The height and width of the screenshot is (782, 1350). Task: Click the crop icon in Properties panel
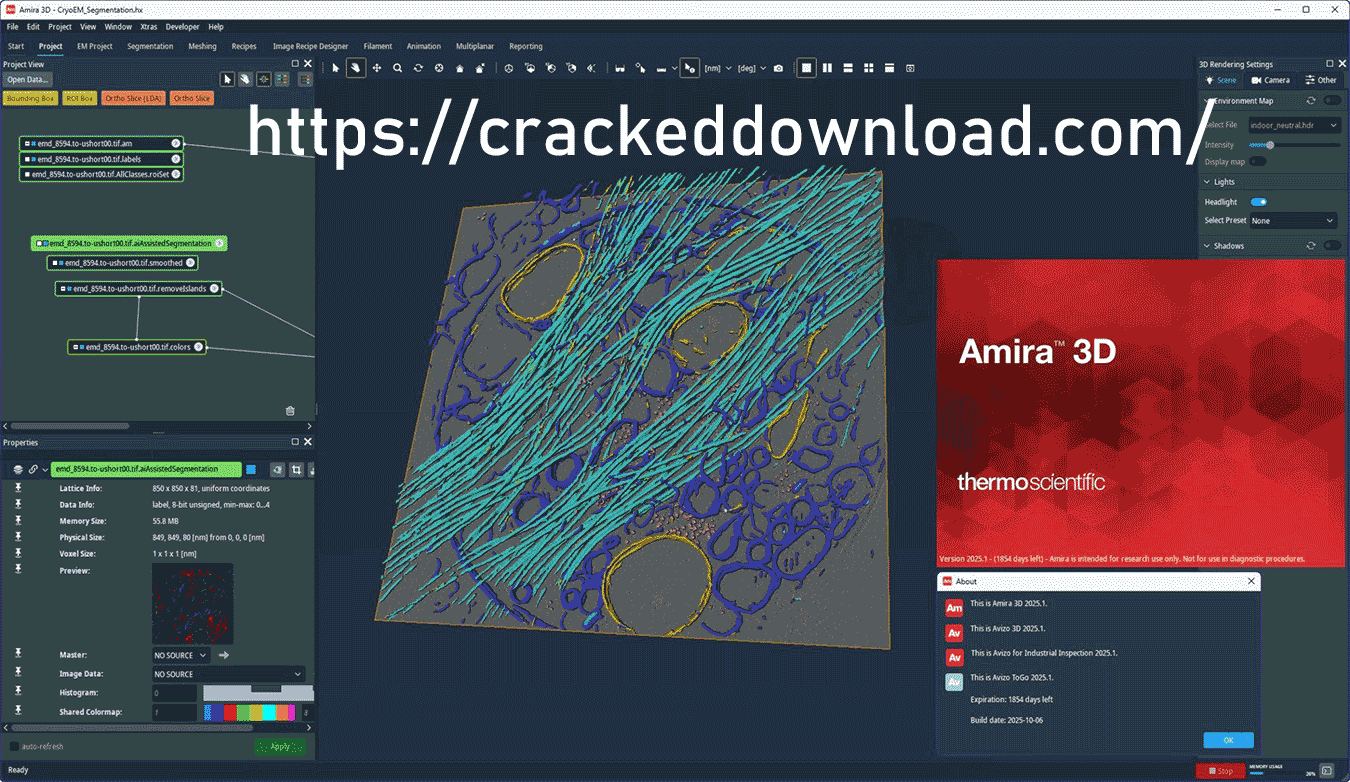296,469
